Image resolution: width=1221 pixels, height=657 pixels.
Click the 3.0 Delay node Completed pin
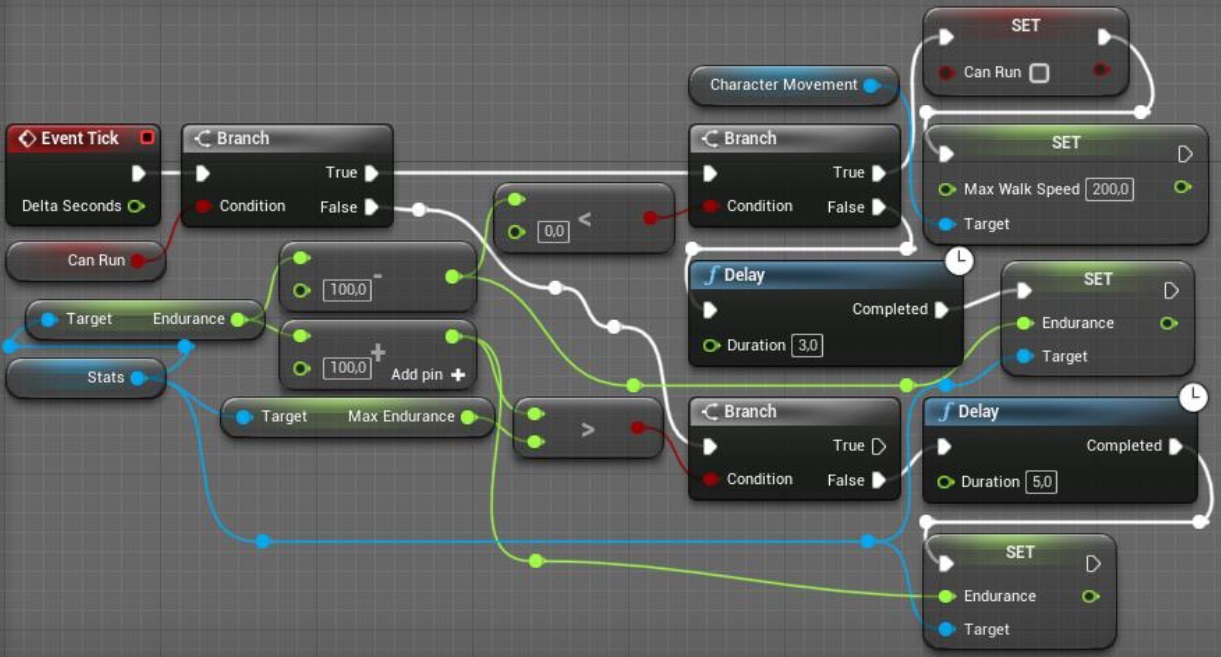tap(942, 310)
